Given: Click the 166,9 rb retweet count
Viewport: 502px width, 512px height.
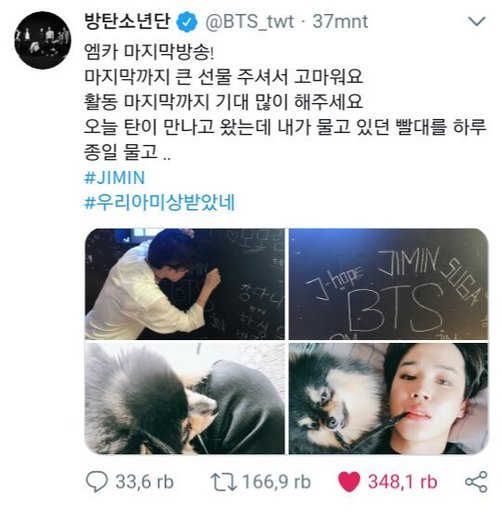Looking at the screenshot, I should pos(276,482).
